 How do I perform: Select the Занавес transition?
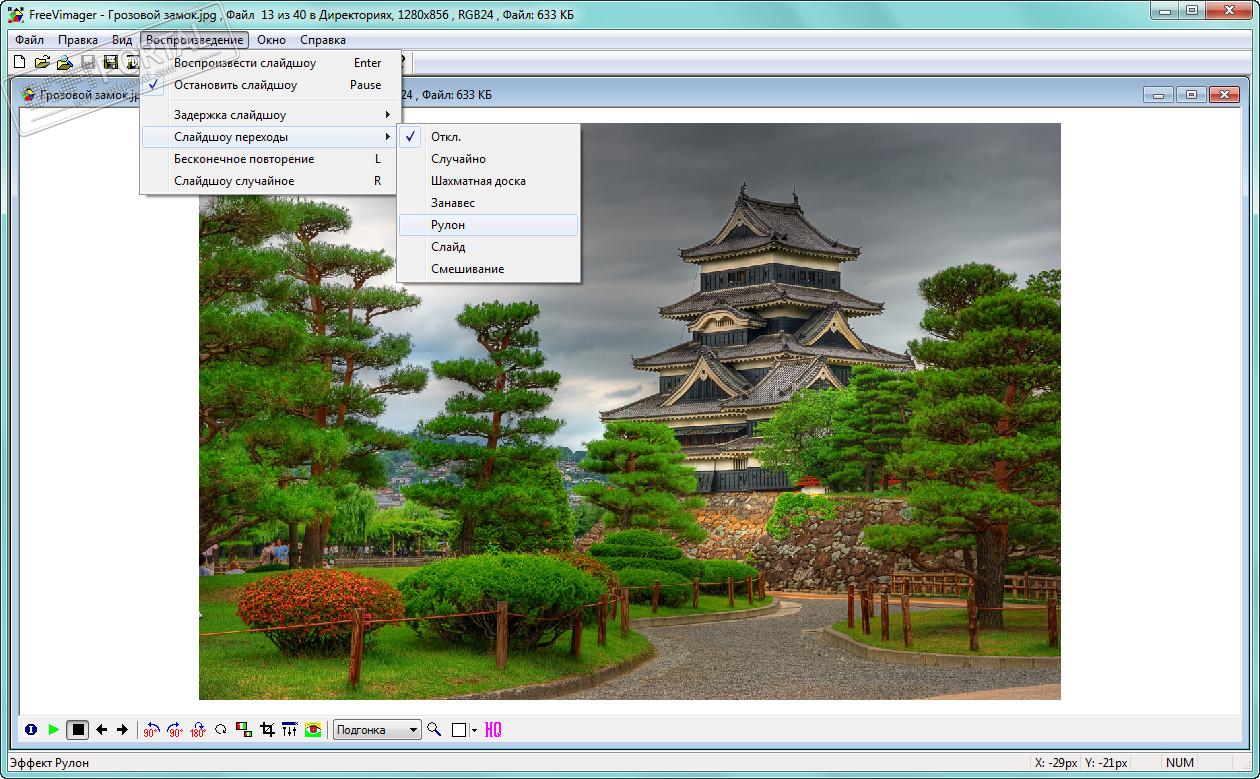489,203
